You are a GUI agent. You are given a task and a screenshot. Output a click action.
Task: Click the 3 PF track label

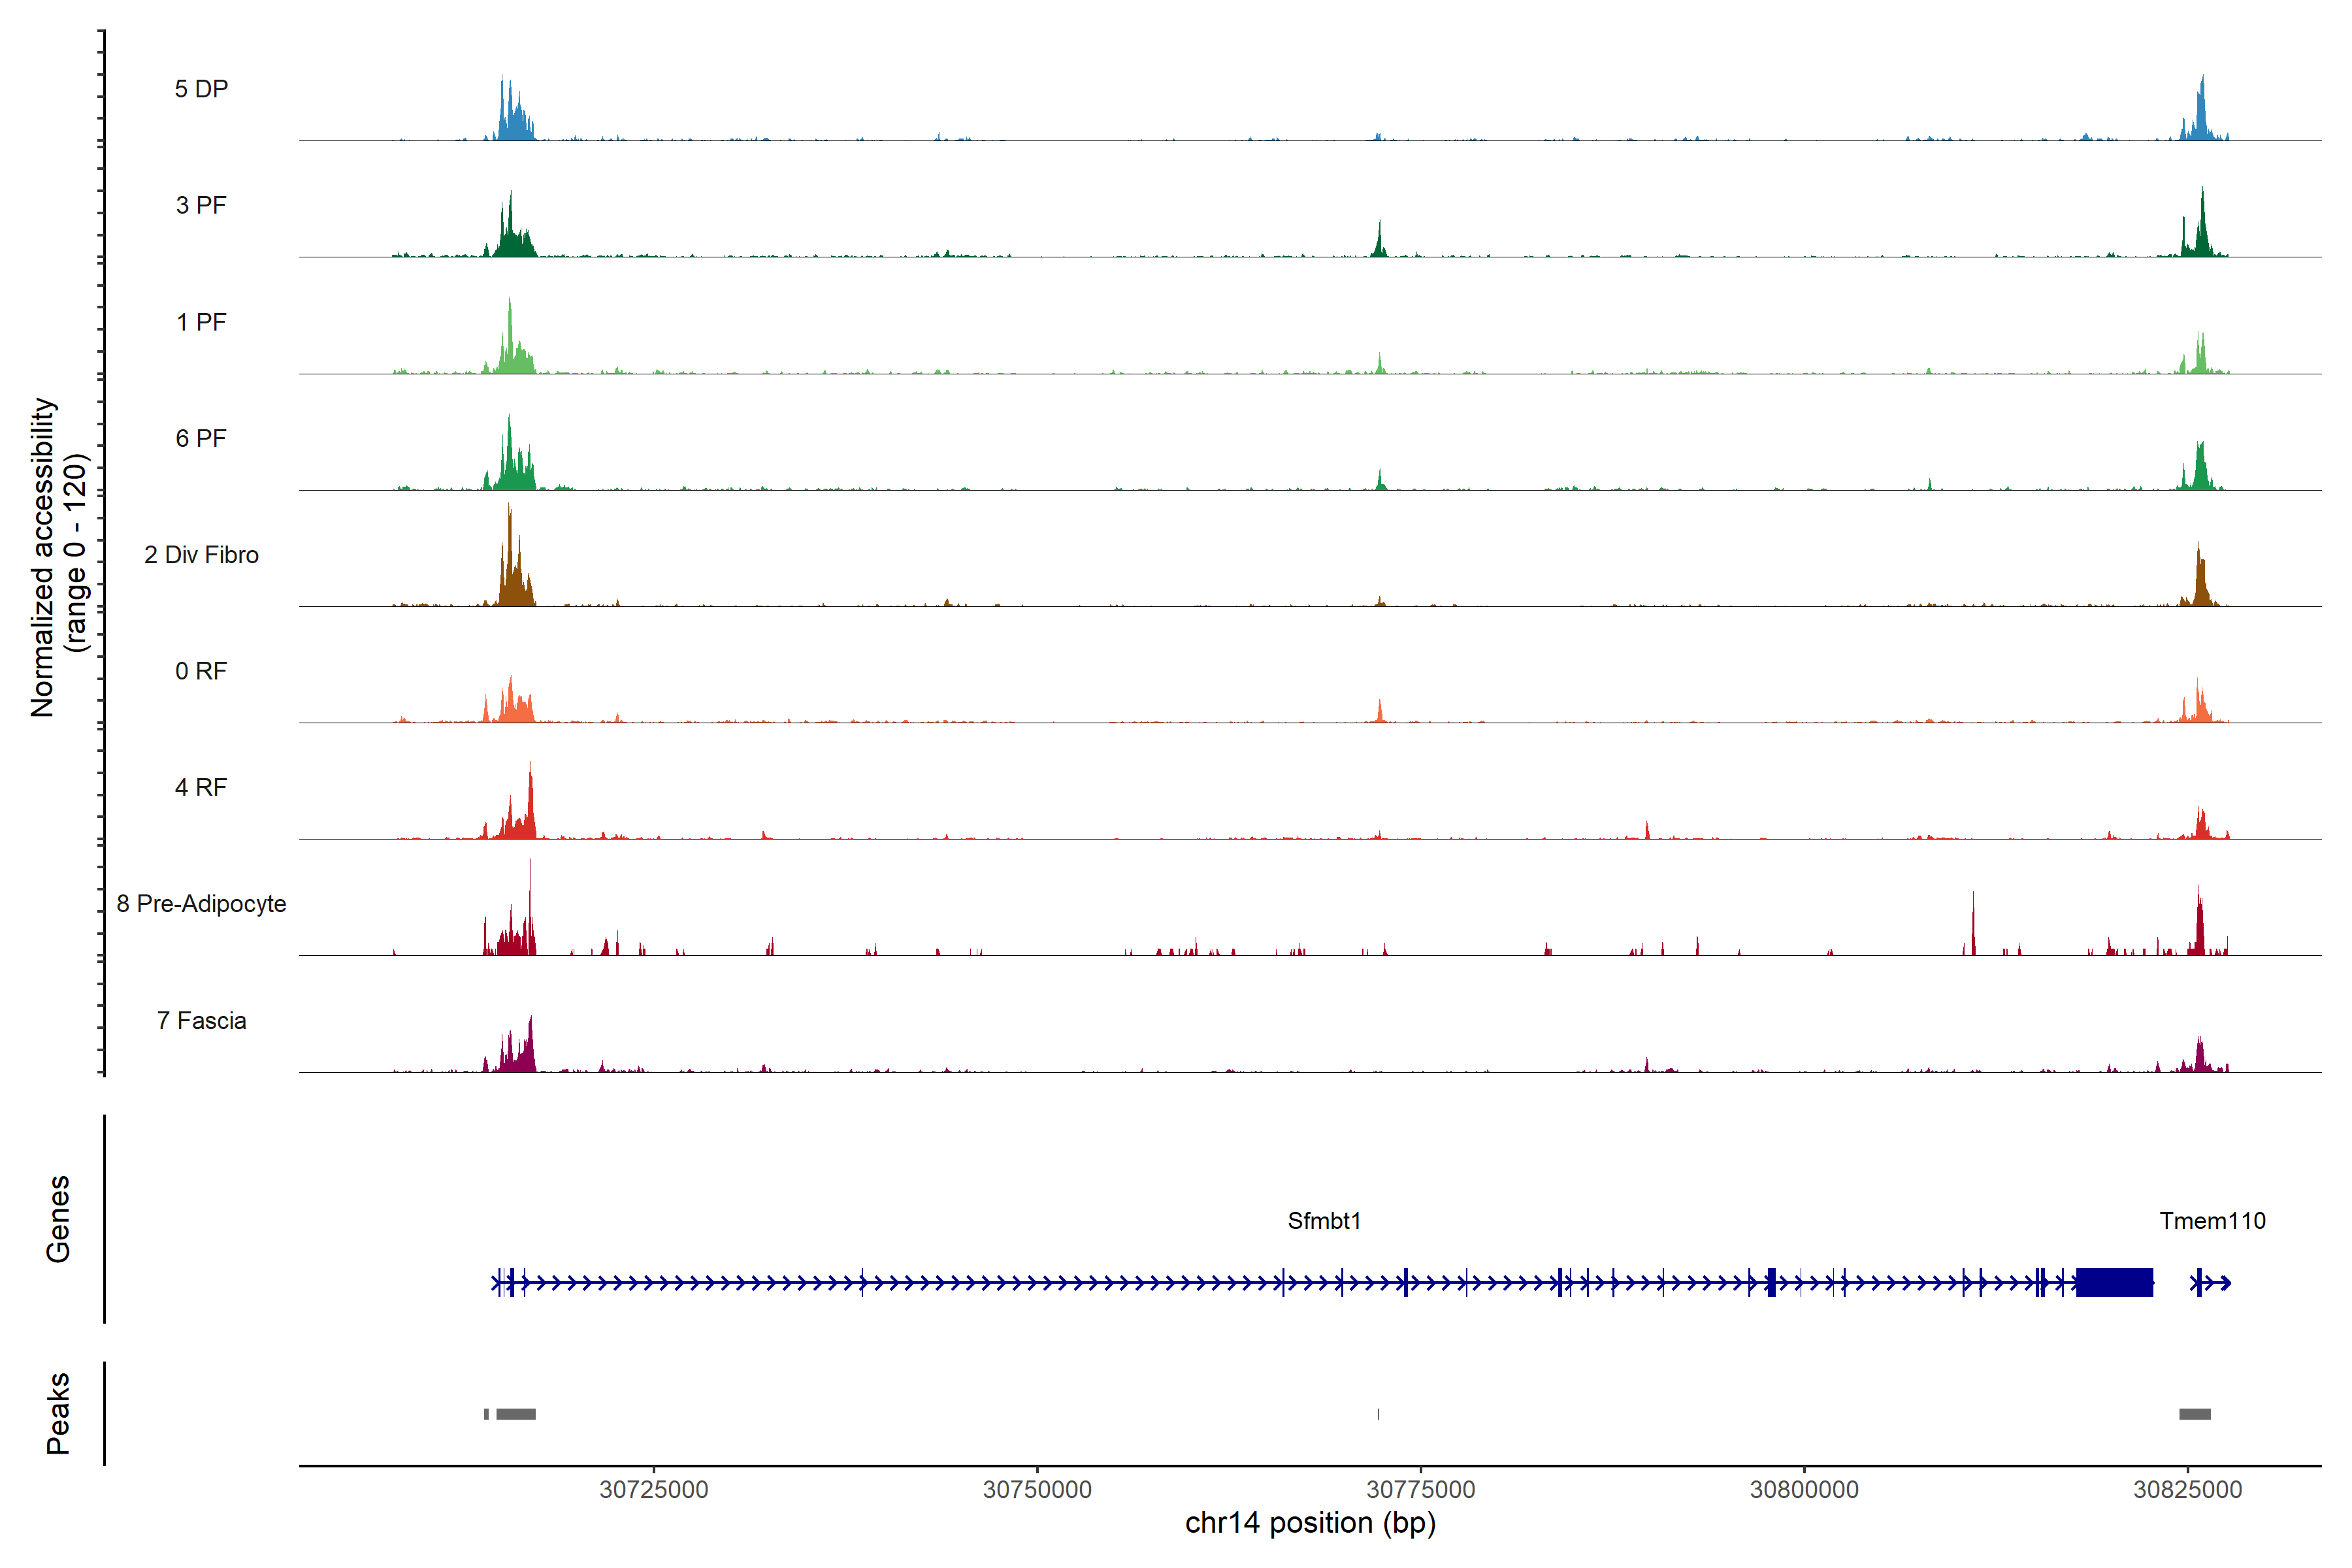pyautogui.click(x=201, y=205)
